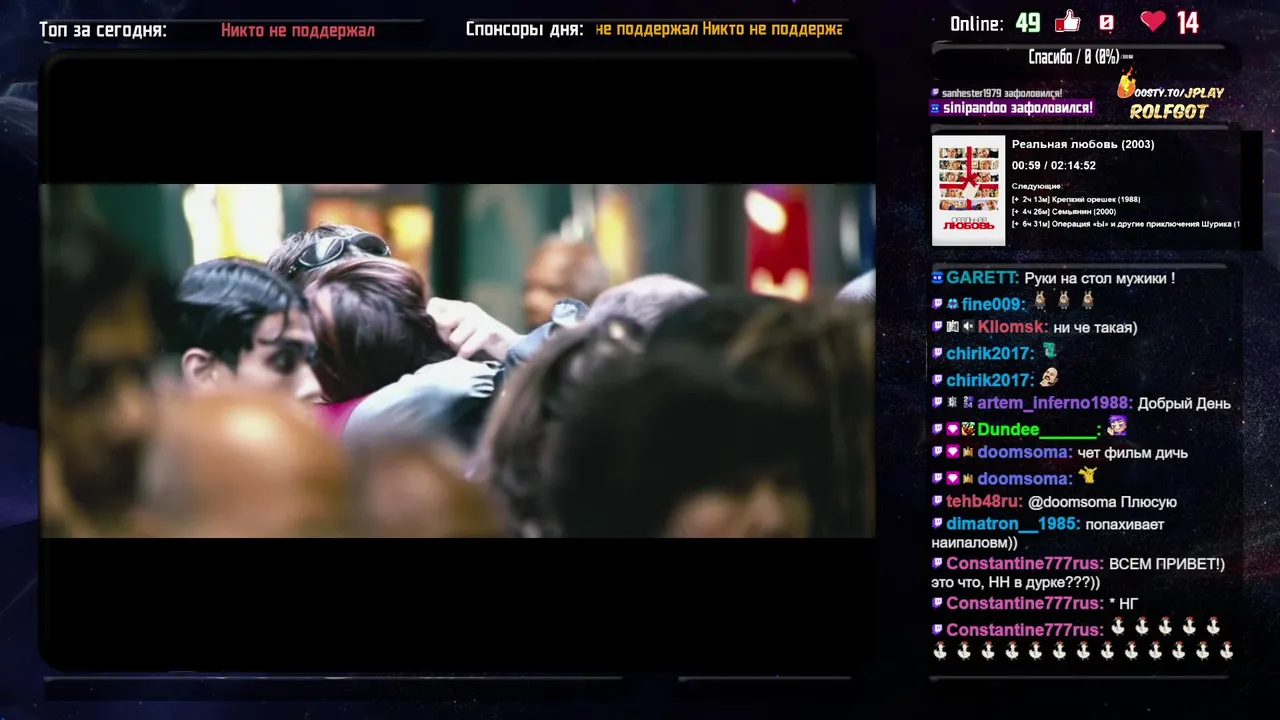Viewport: 1280px width, 720px height.
Task: Click the Kllomsk username
Action: point(1013,327)
